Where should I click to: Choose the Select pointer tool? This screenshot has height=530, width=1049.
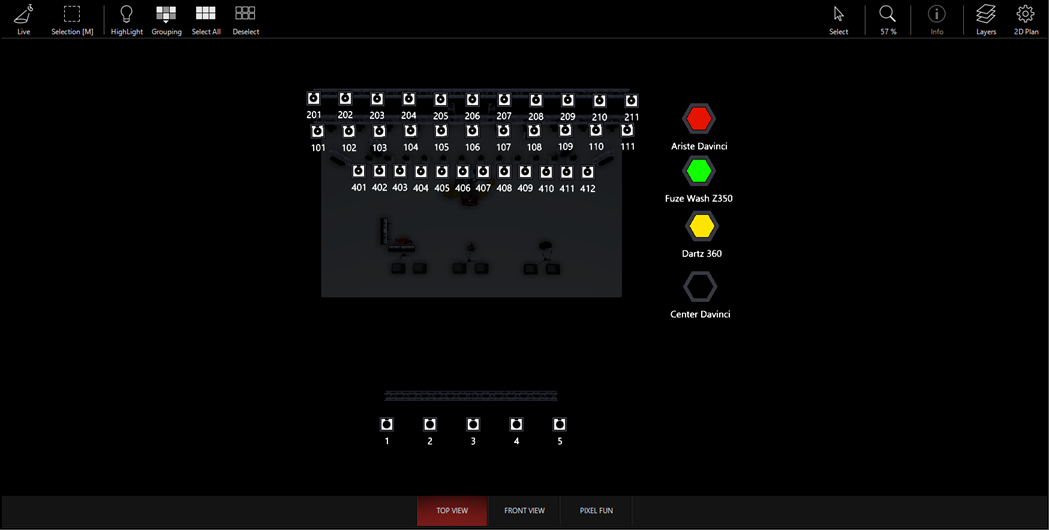(x=838, y=19)
